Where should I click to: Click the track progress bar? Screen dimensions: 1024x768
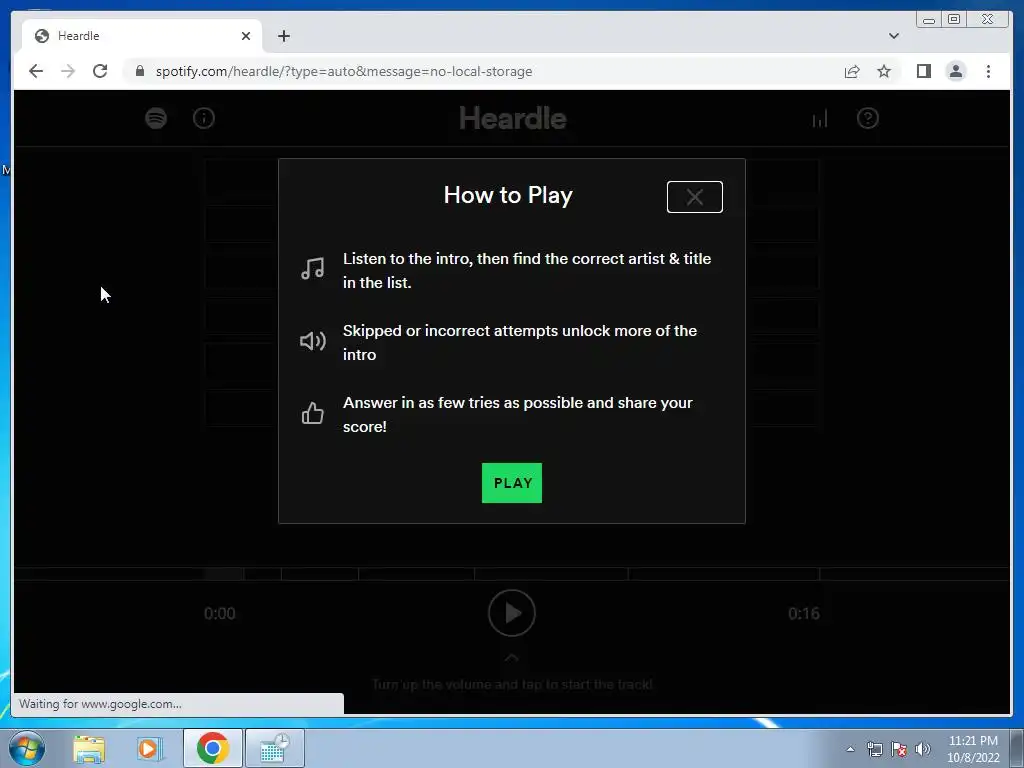[x=511, y=574]
